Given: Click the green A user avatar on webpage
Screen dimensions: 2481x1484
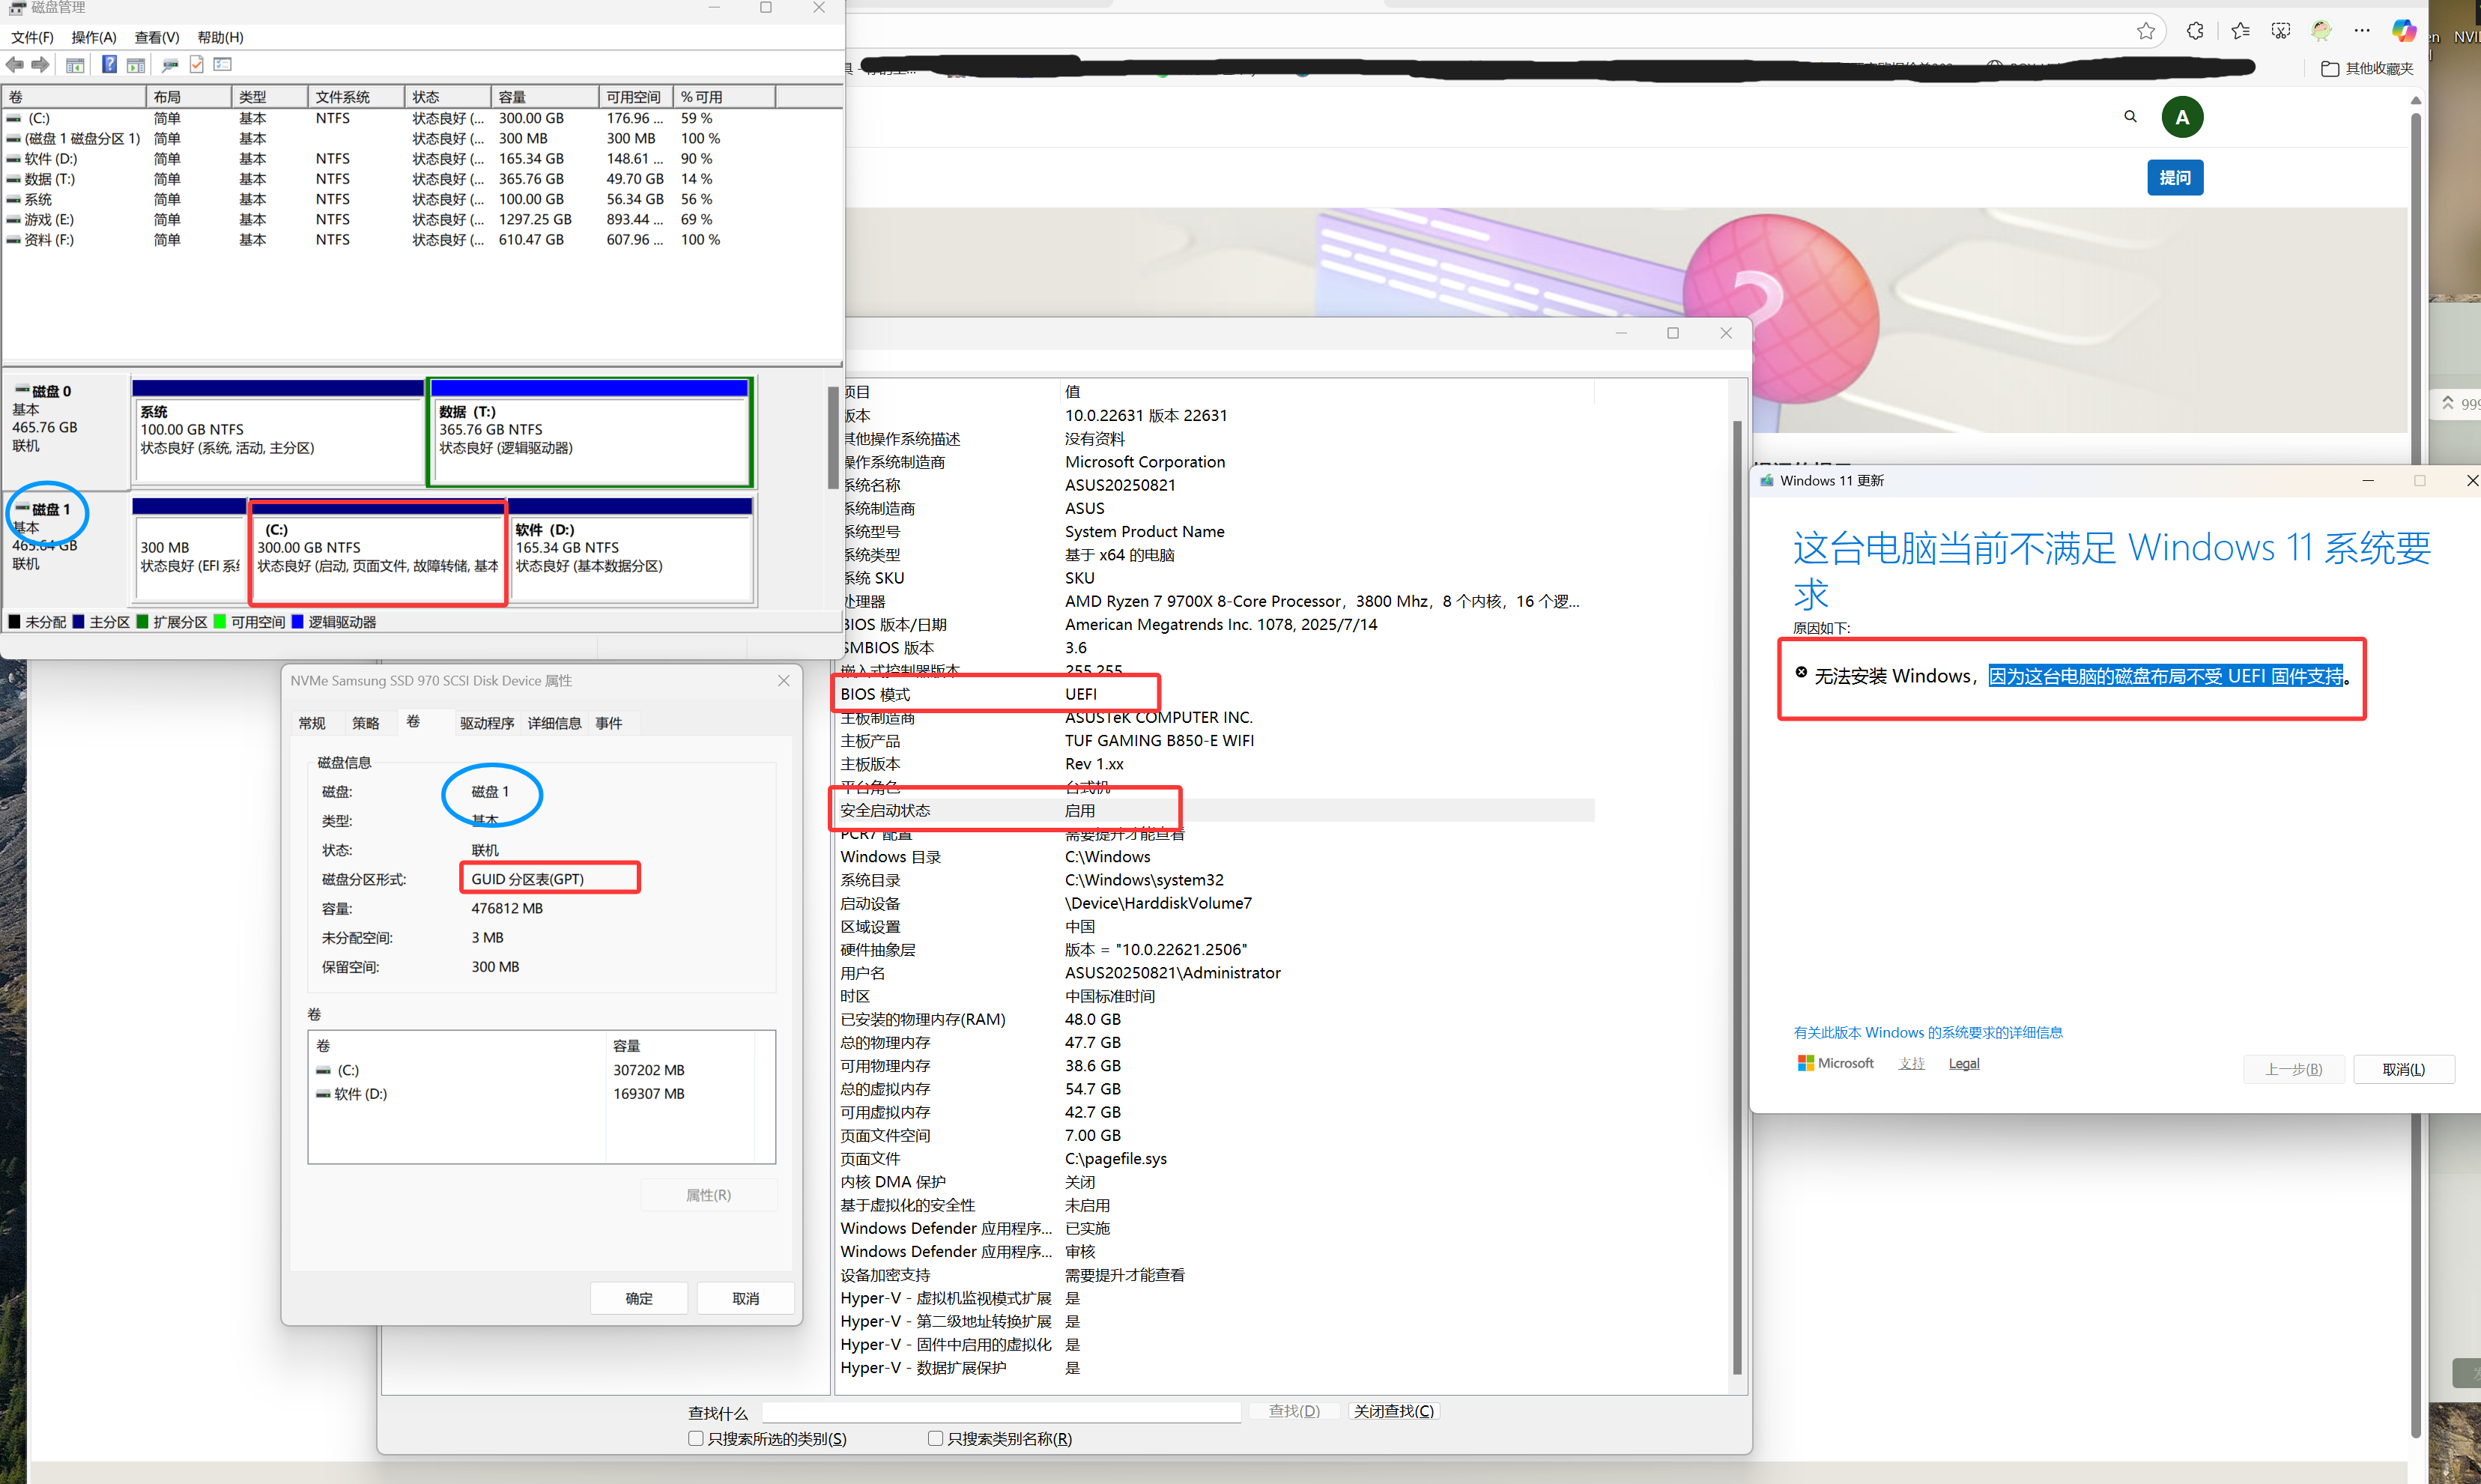Looking at the screenshot, I should [2182, 117].
